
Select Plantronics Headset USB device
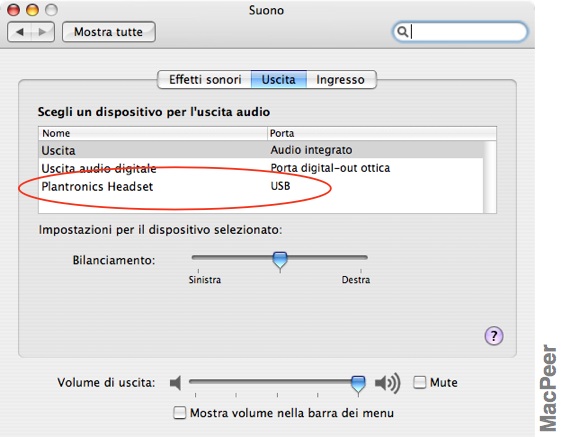pyautogui.click(x=261, y=186)
